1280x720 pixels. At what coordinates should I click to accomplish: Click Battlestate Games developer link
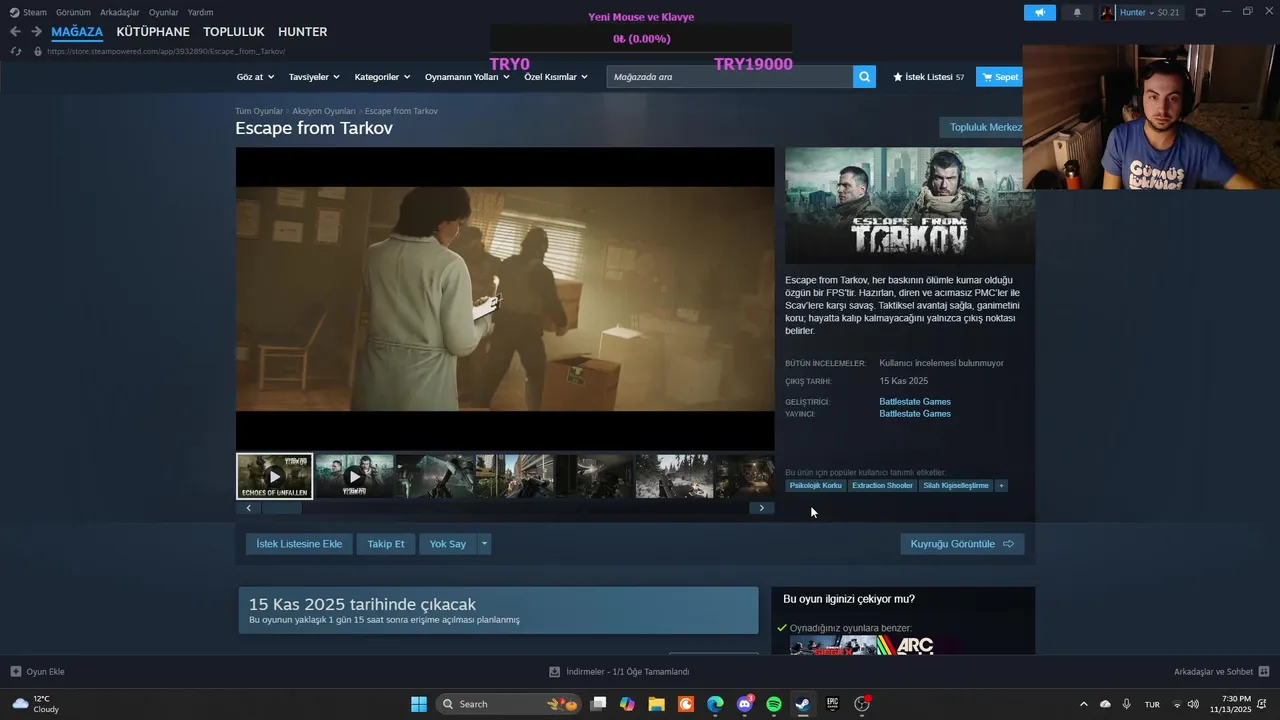click(x=915, y=402)
